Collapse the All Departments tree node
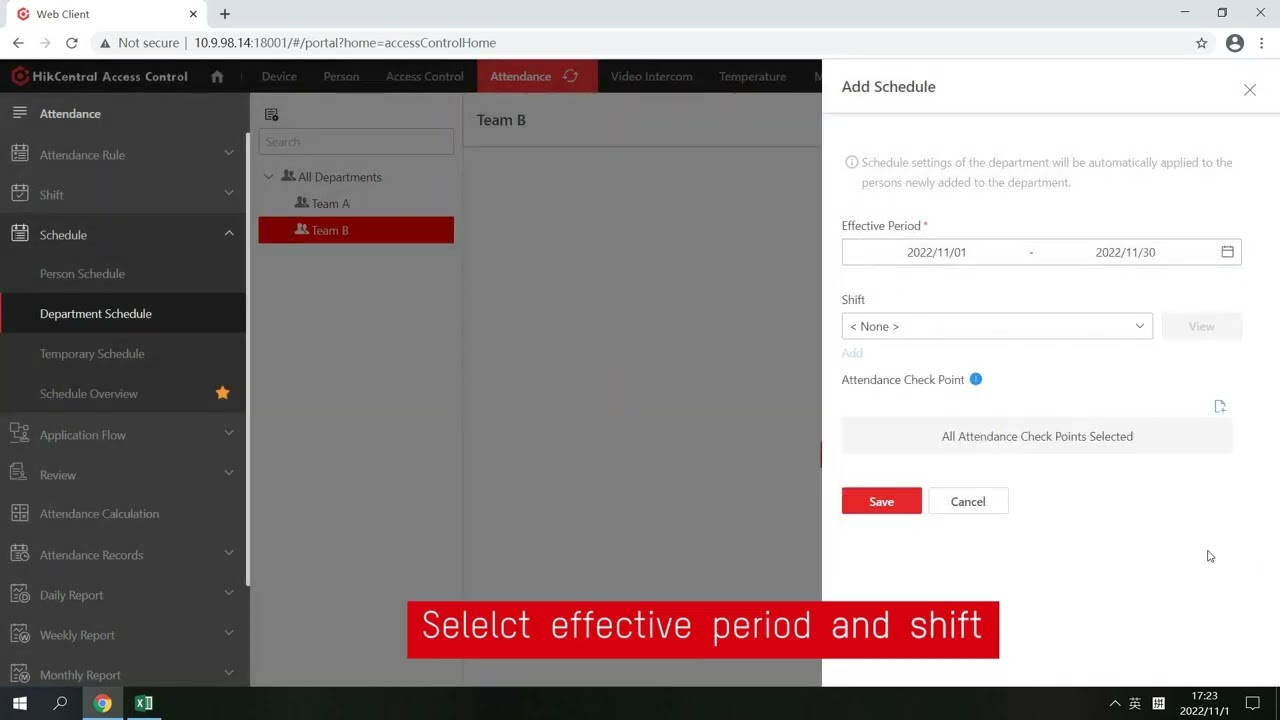The width and height of the screenshot is (1280, 720). point(268,177)
